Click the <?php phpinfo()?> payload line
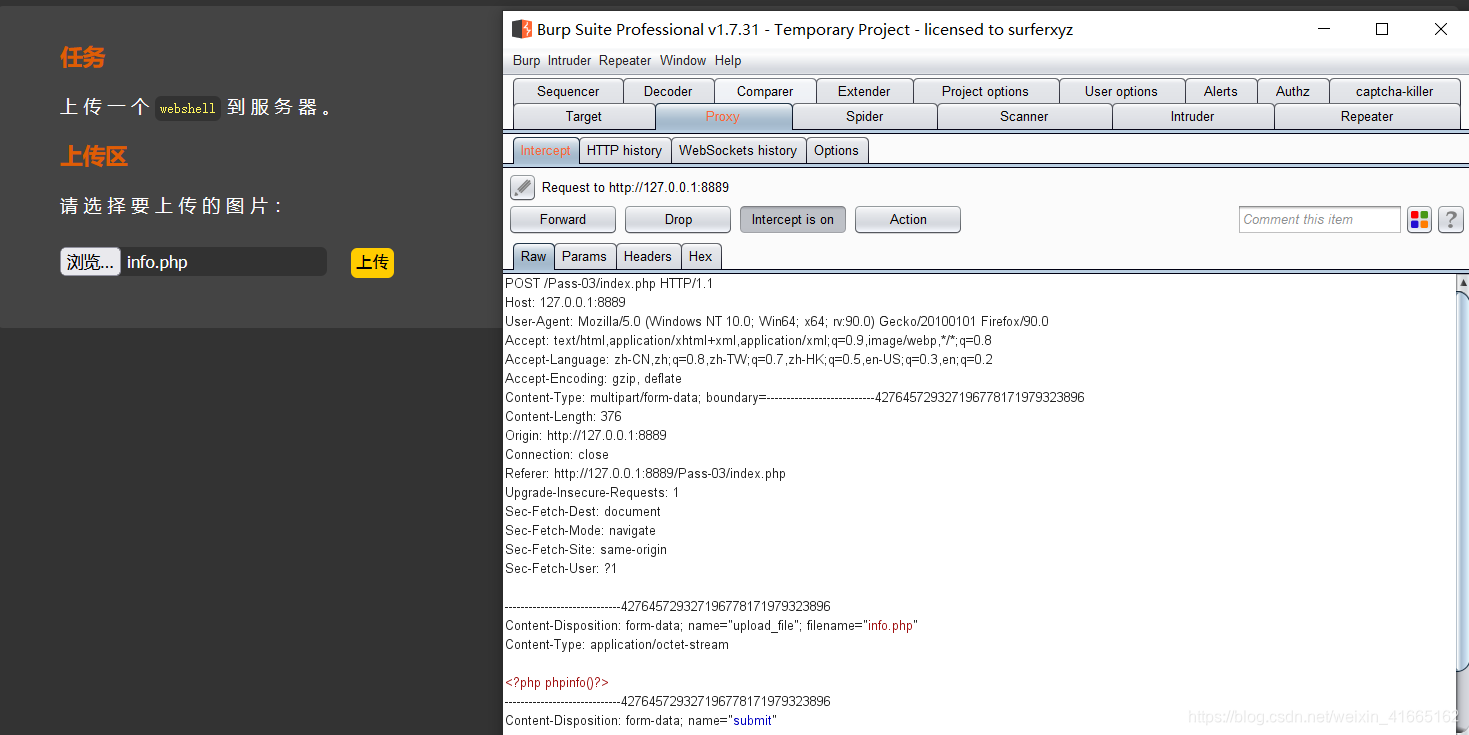This screenshot has width=1469, height=735. [x=556, y=683]
